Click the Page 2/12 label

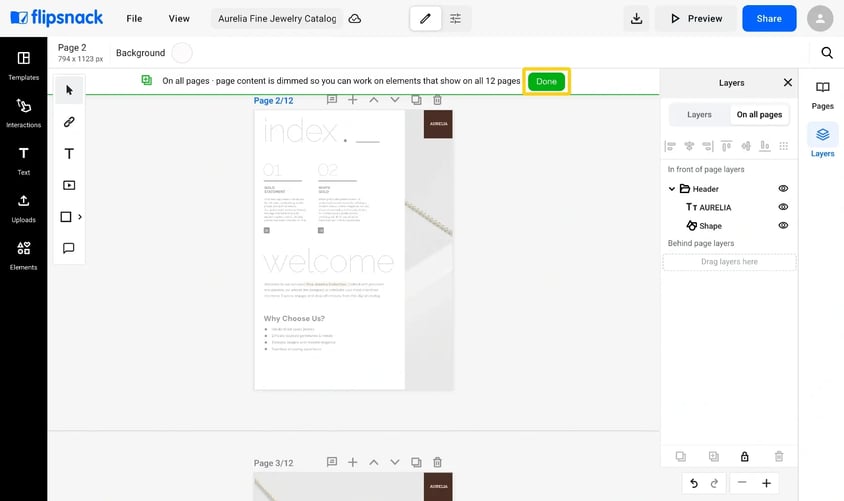pyautogui.click(x=273, y=101)
